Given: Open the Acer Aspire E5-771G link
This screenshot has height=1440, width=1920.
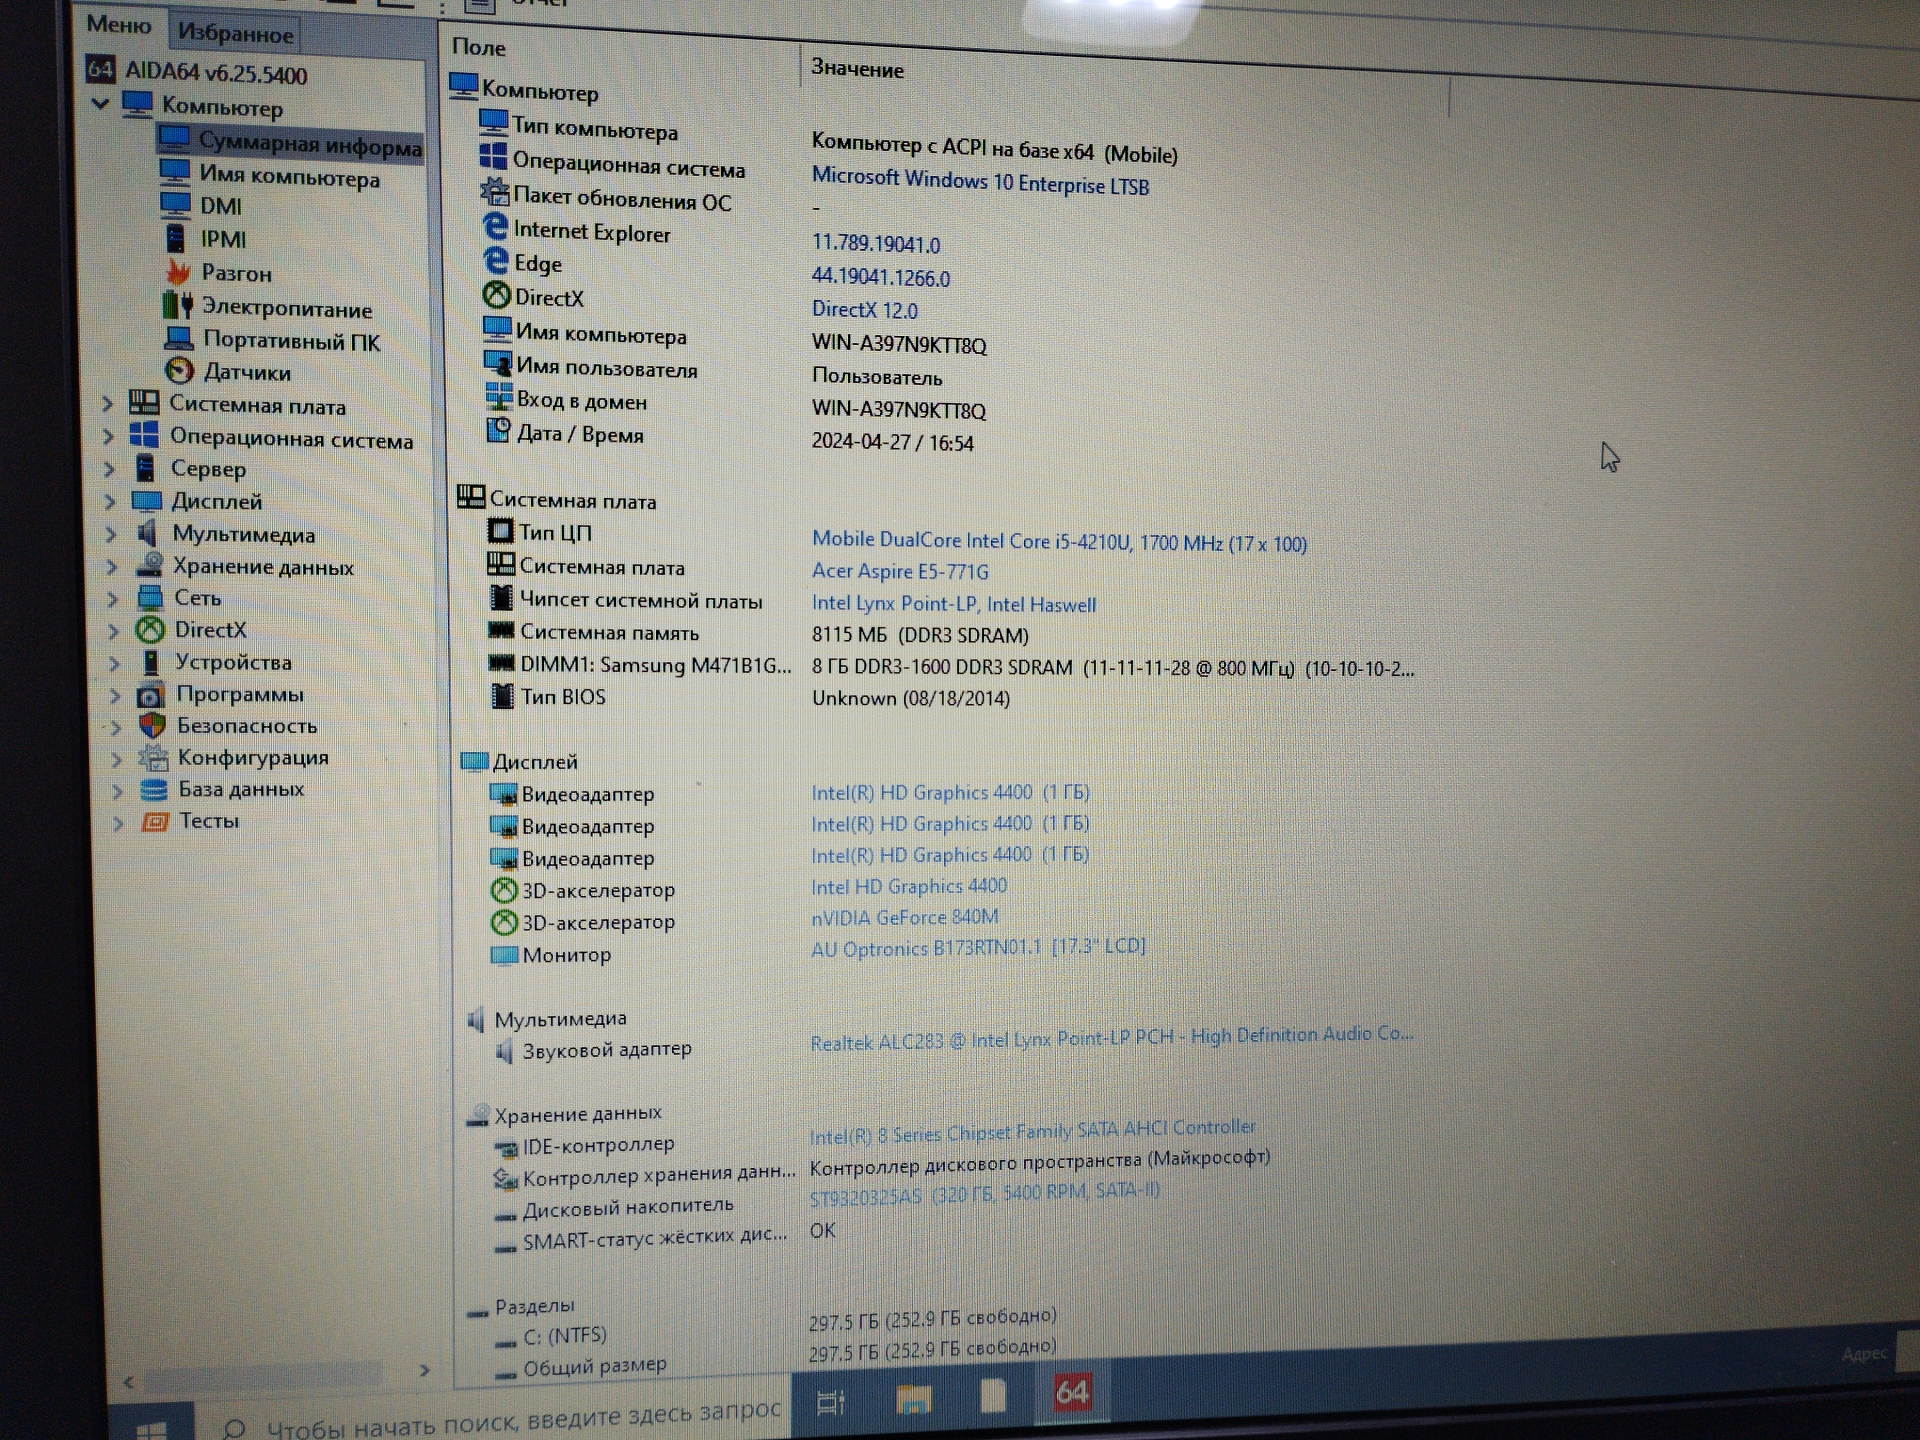Looking at the screenshot, I should coord(900,571).
